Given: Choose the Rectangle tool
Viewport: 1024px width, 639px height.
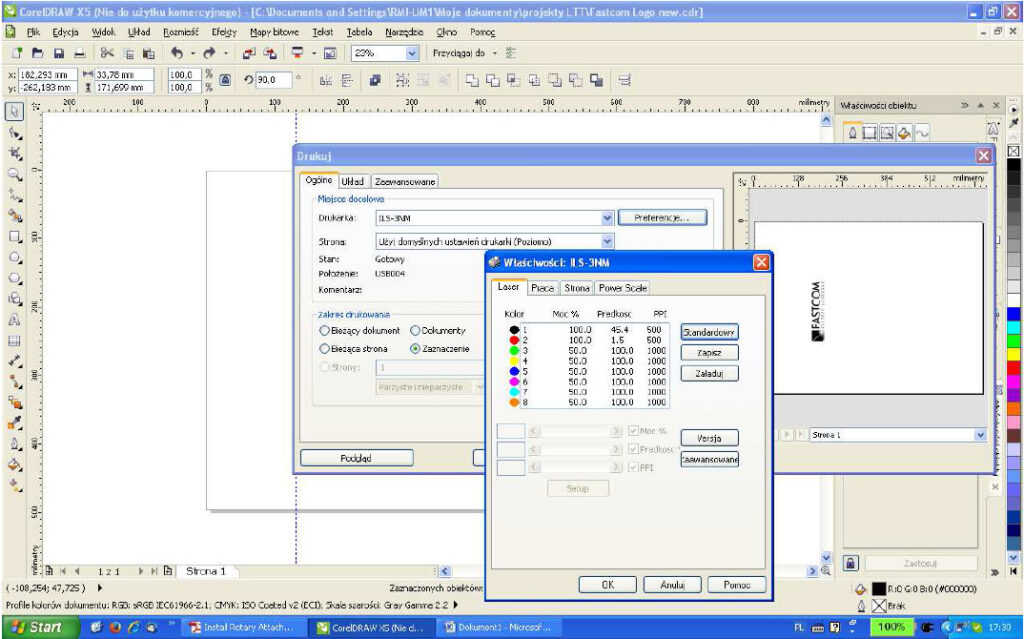Looking at the screenshot, I should point(15,237).
